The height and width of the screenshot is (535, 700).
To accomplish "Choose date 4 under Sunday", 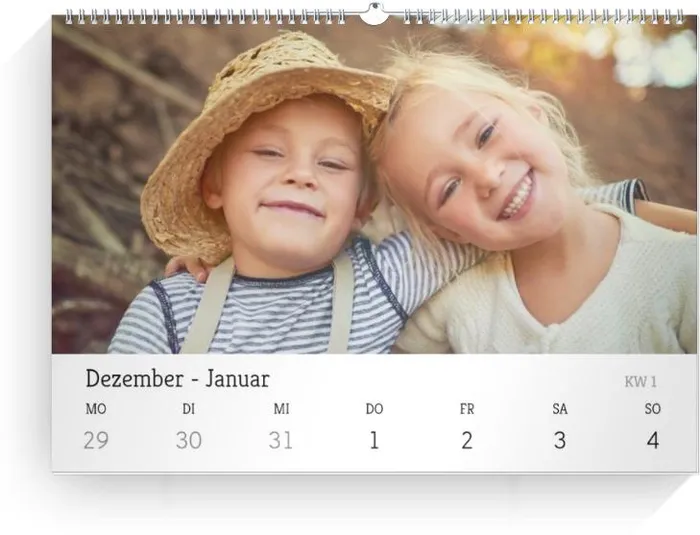I will click(x=653, y=440).
